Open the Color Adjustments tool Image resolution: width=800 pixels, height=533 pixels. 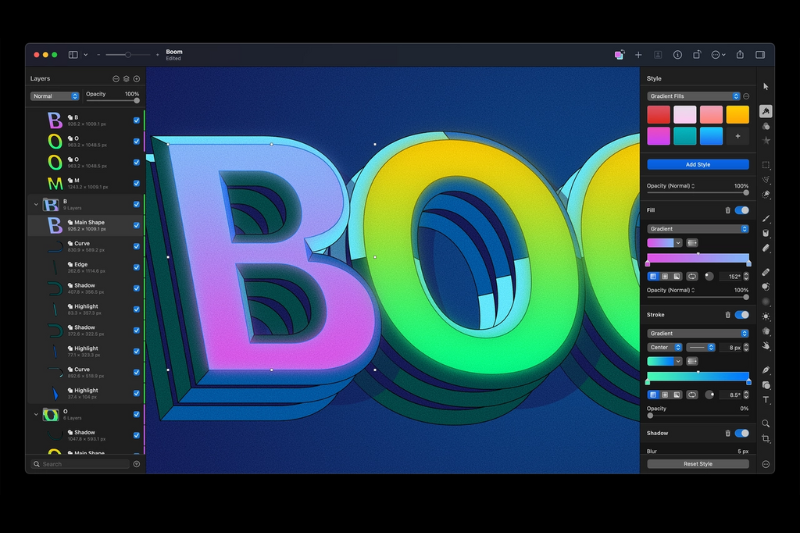[x=765, y=126]
